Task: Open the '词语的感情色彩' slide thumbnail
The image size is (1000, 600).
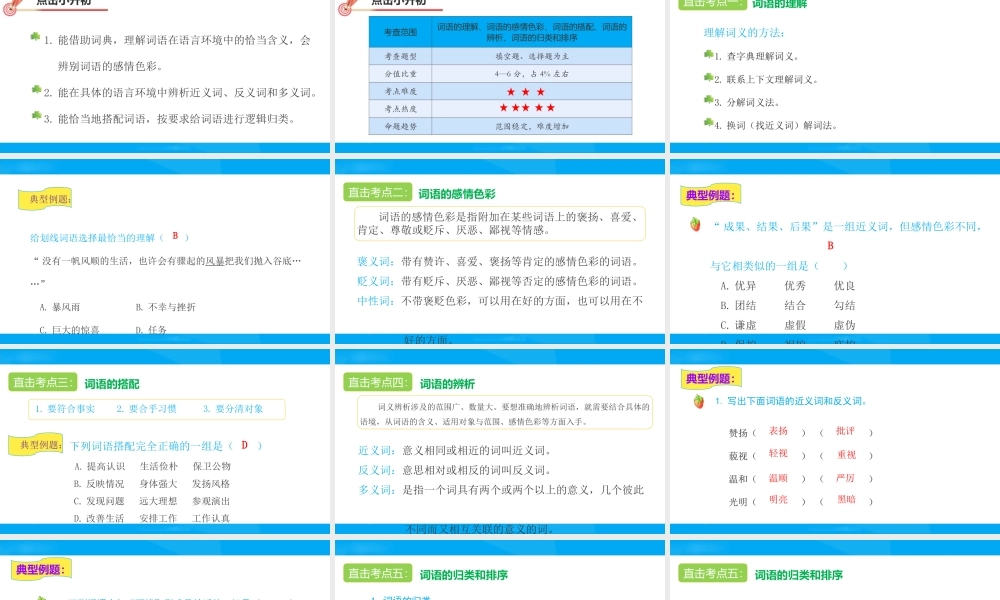Action: pyautogui.click(x=500, y=252)
